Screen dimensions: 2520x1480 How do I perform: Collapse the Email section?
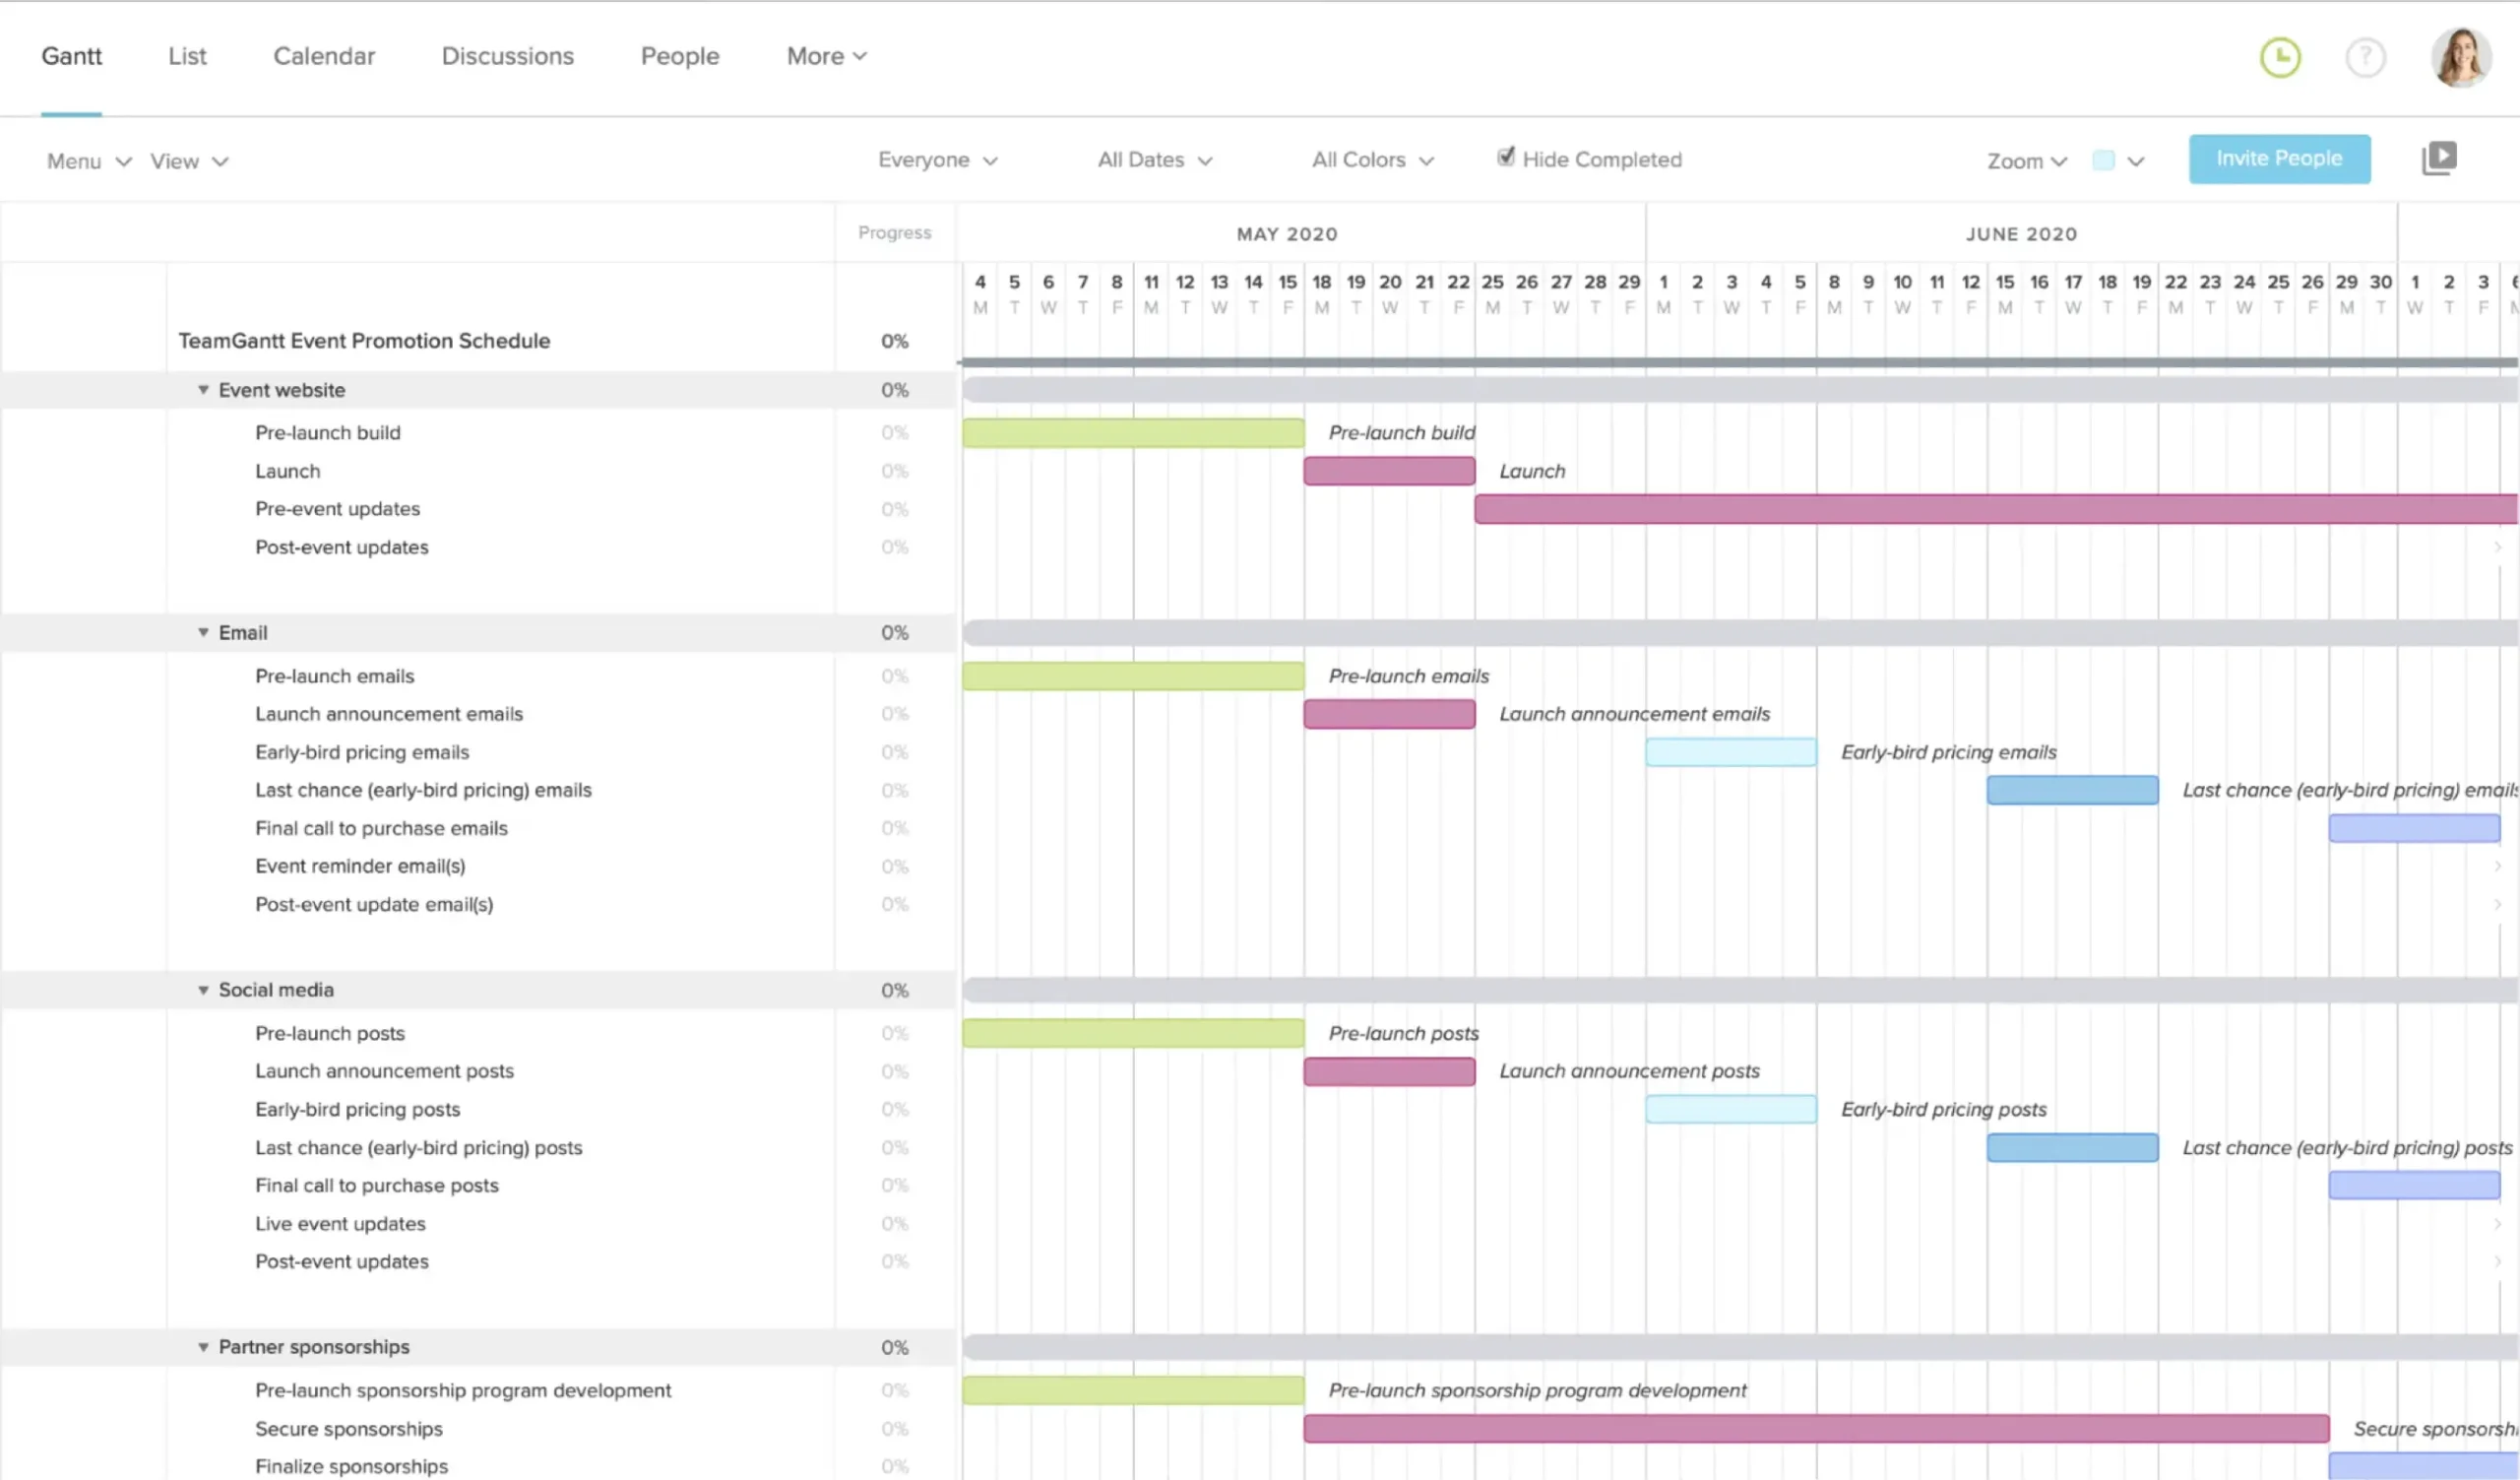pos(204,632)
